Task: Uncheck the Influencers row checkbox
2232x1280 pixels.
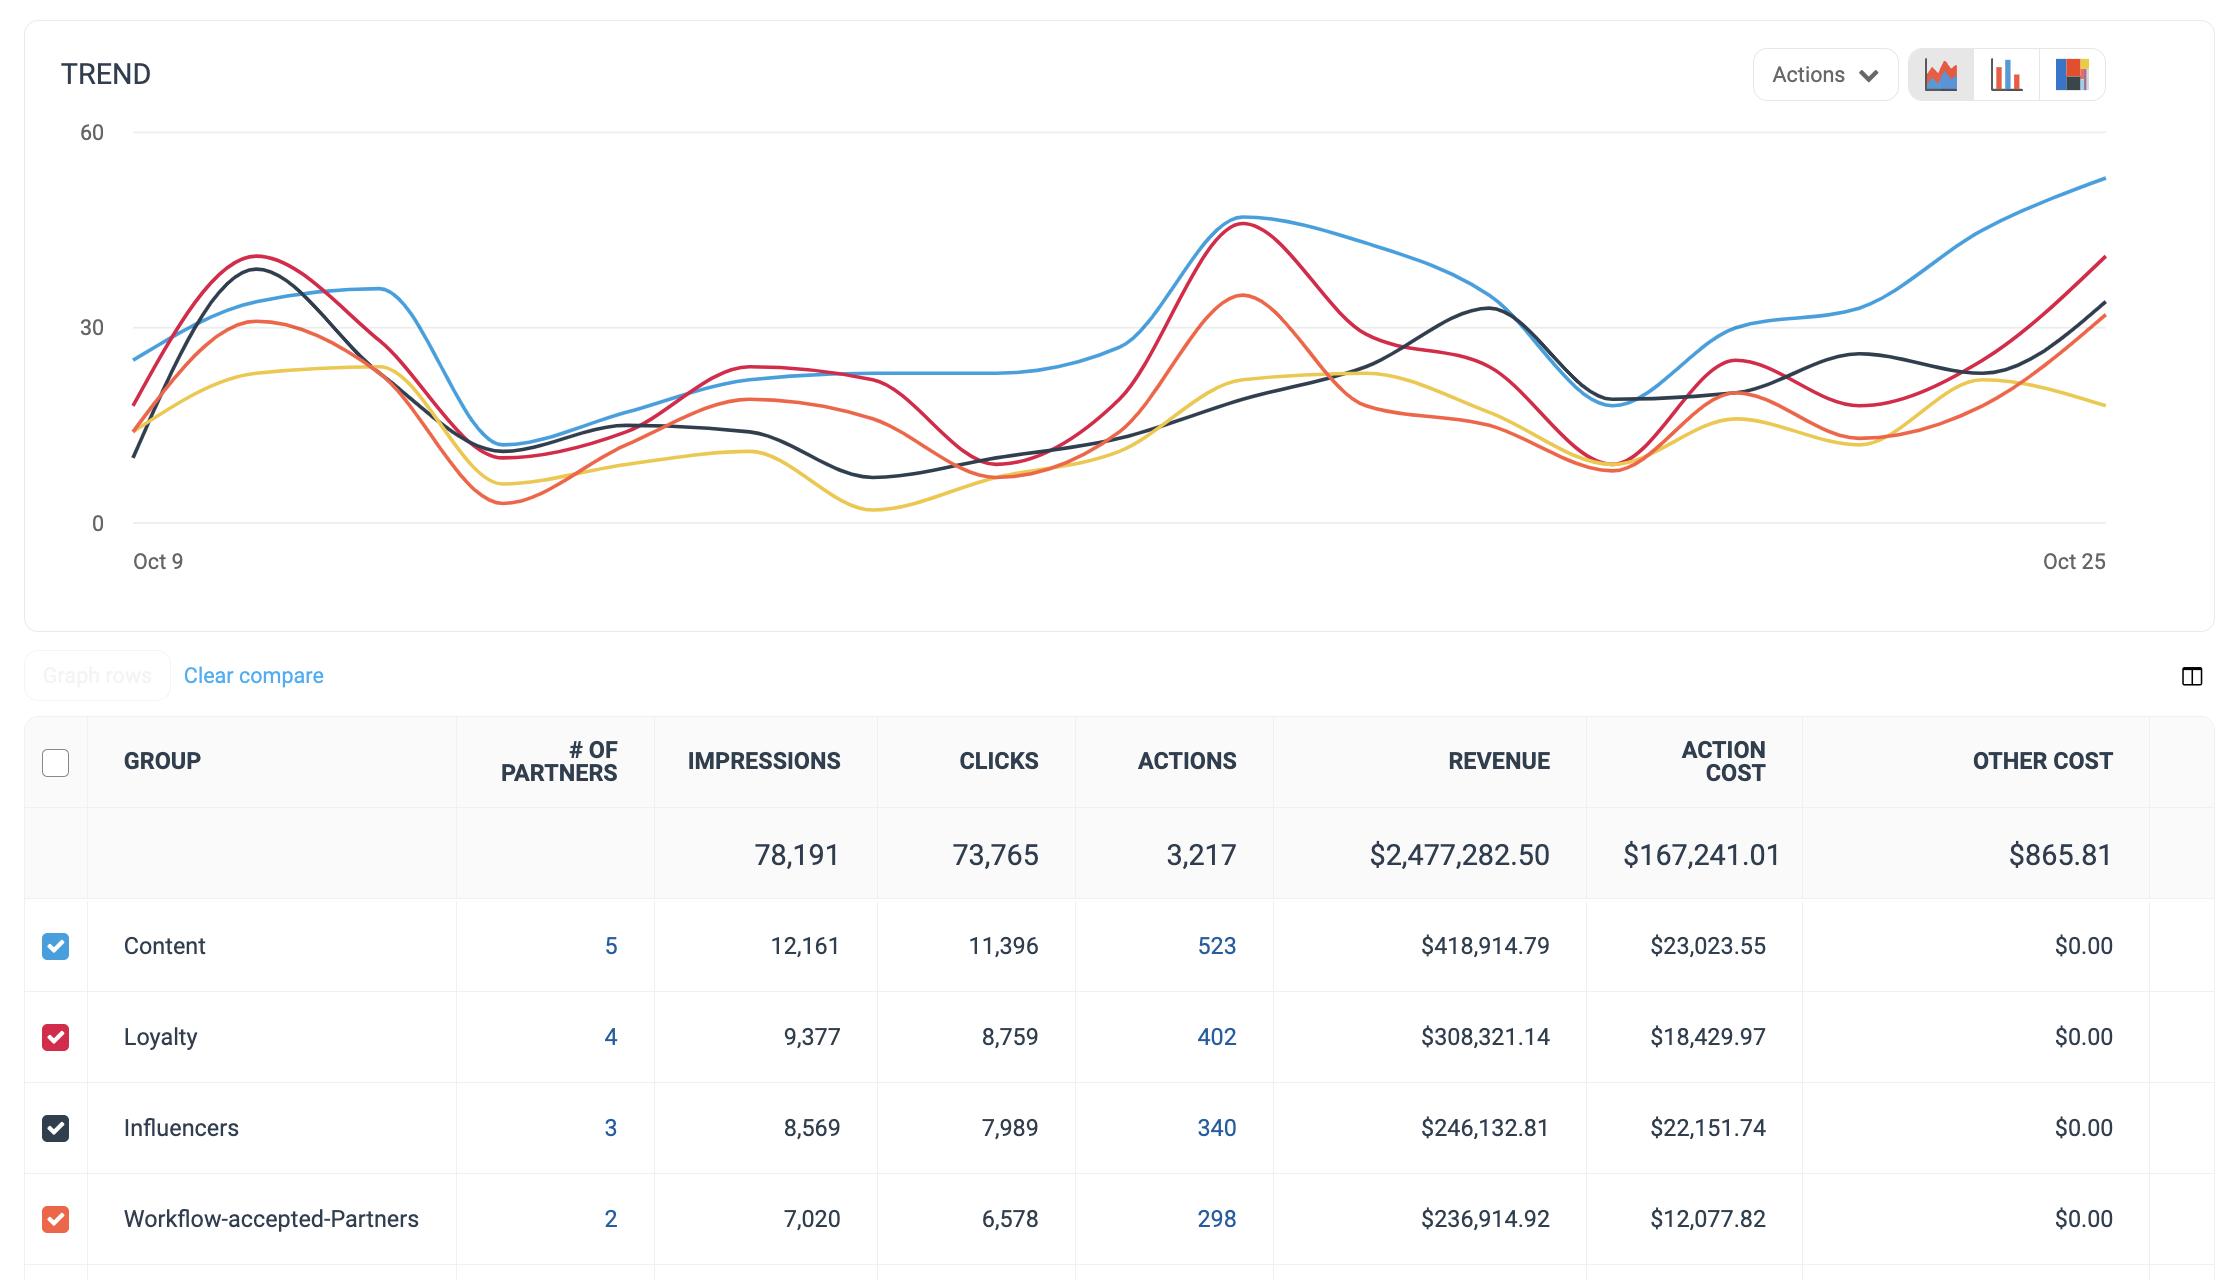Action: click(x=56, y=1128)
